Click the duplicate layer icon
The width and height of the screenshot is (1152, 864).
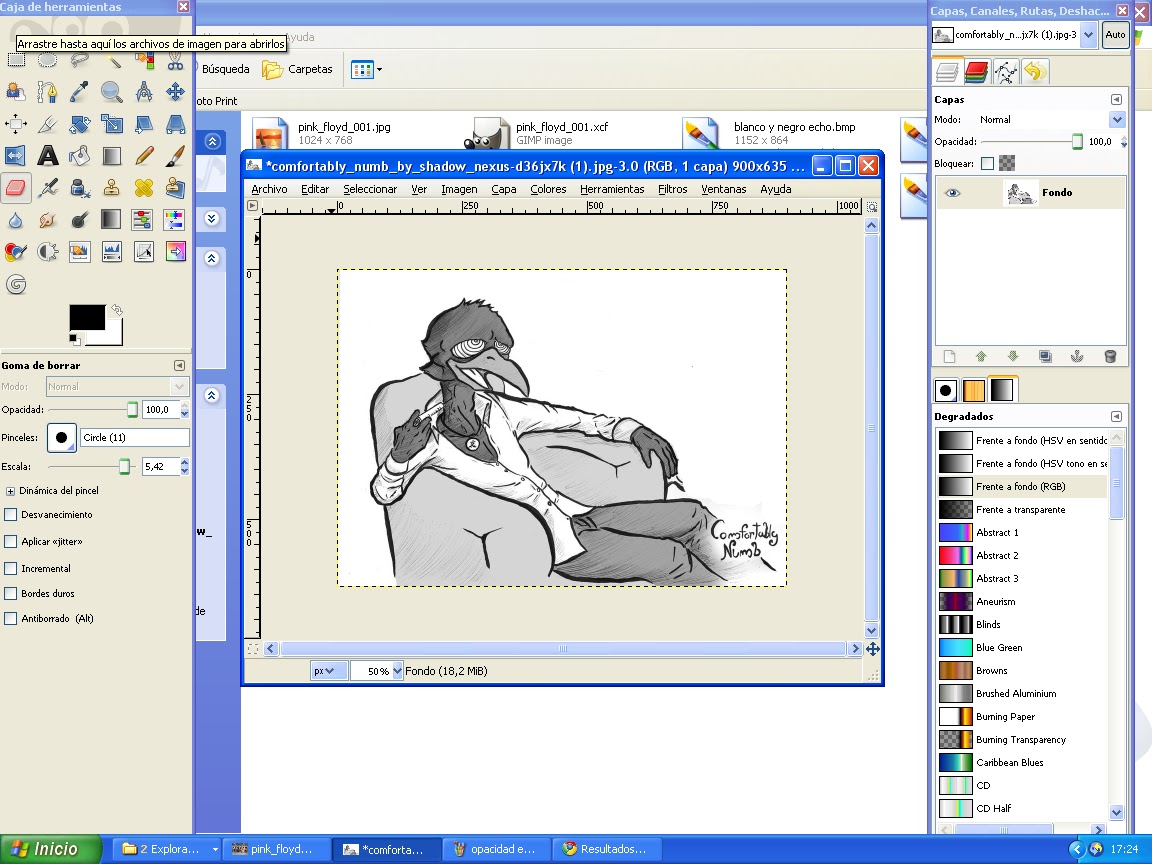click(x=1045, y=356)
